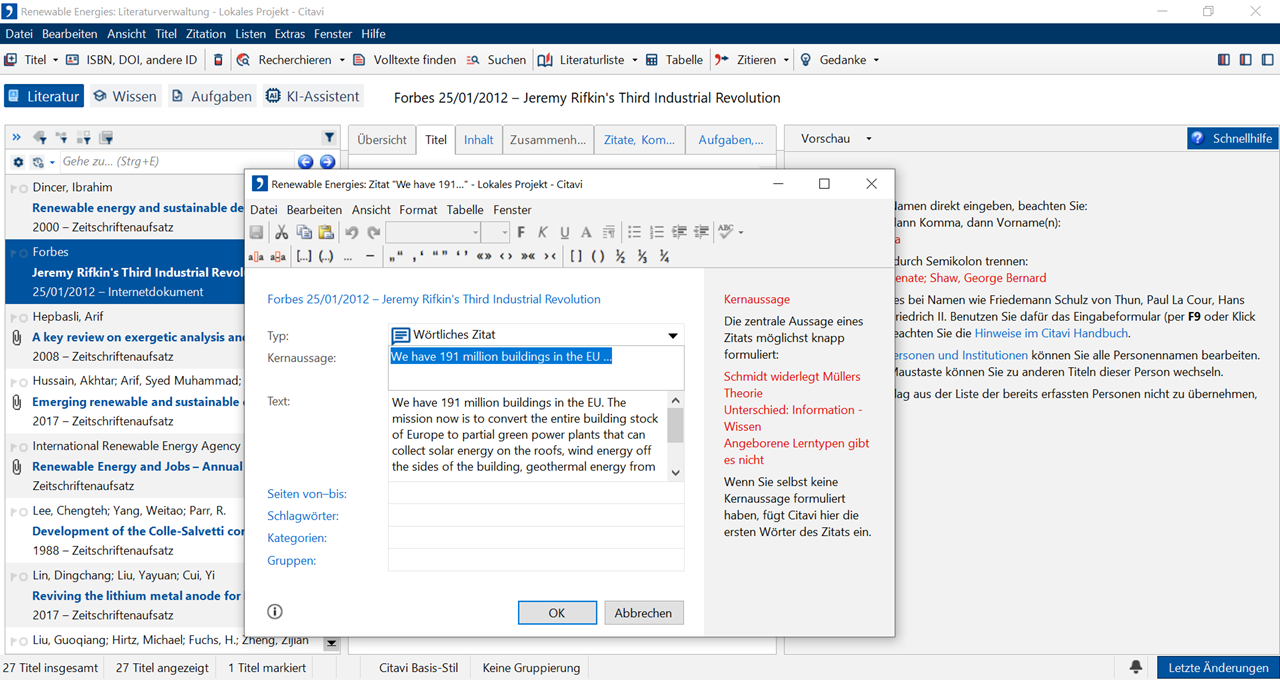1280x680 pixels.
Task: Insert the one-half fraction symbol
Action: click(621, 256)
